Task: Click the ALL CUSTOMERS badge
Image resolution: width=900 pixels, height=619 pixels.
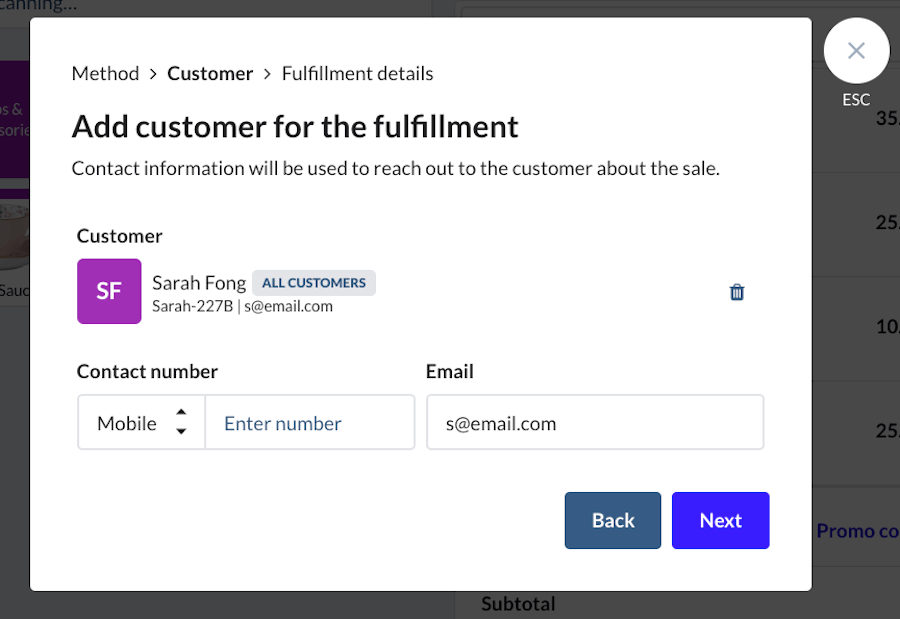Action: 313,283
